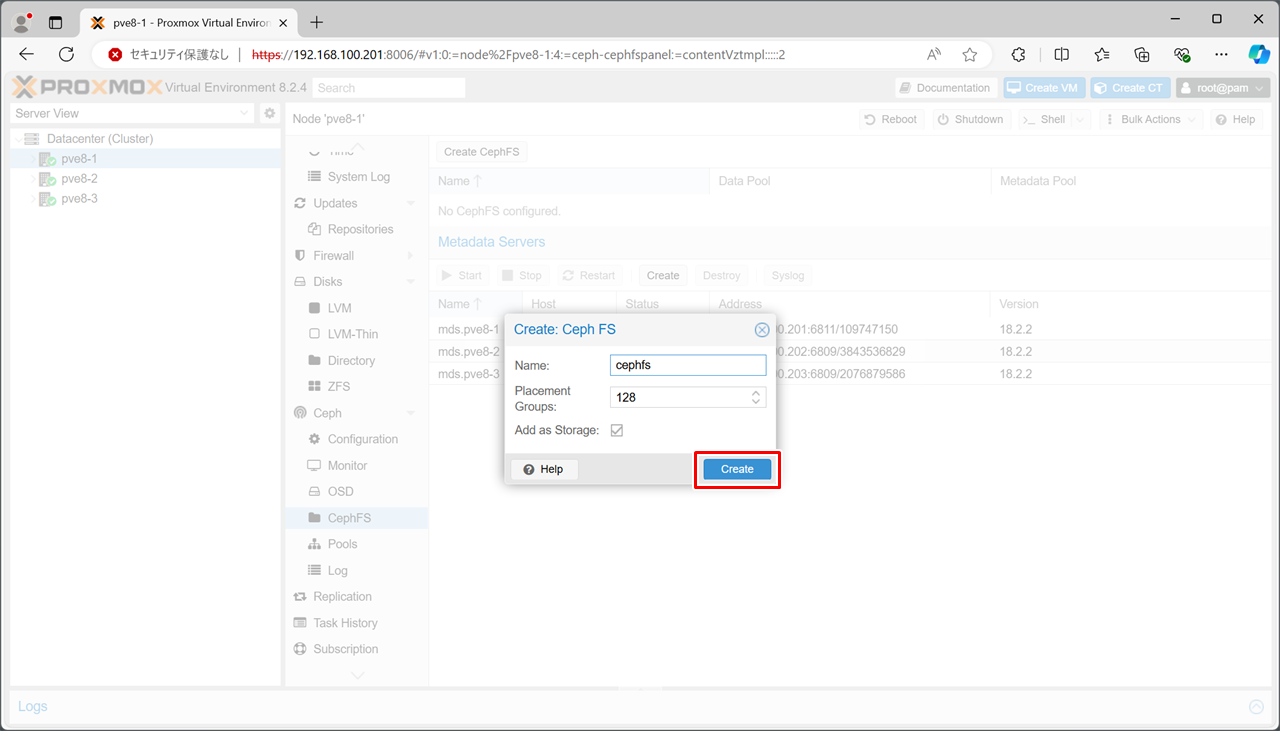Viewport: 1280px width, 731px height.
Task: Click the Create VM button
Action: [1043, 88]
